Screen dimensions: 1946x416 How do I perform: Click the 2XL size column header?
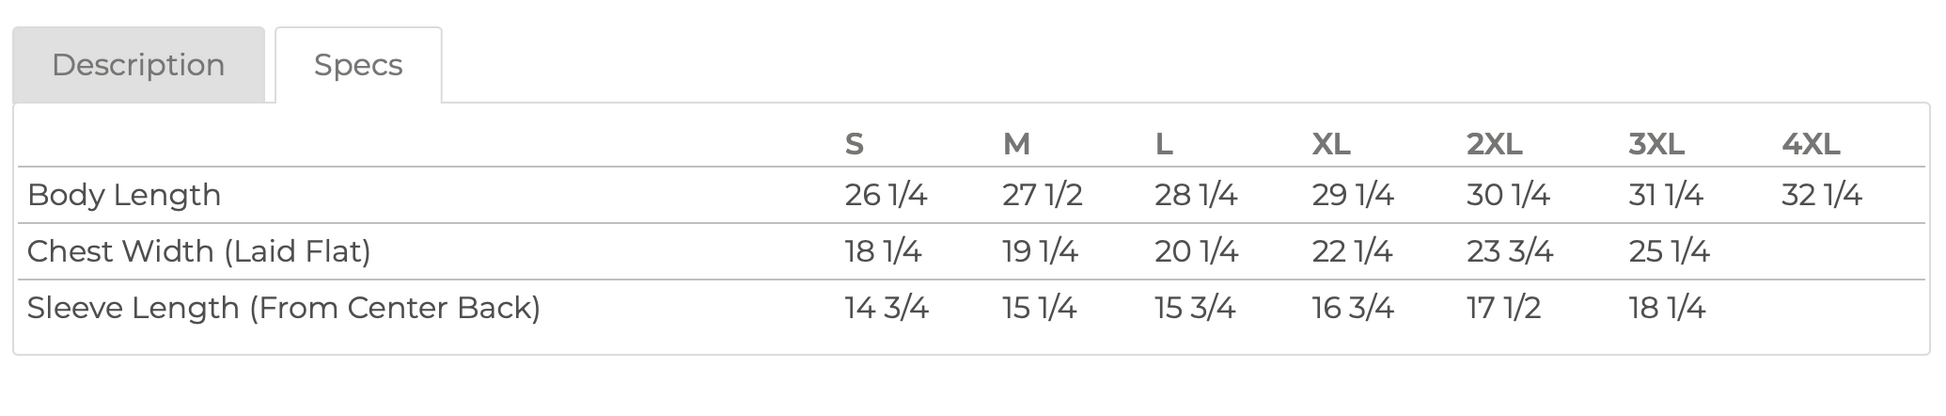point(1494,144)
